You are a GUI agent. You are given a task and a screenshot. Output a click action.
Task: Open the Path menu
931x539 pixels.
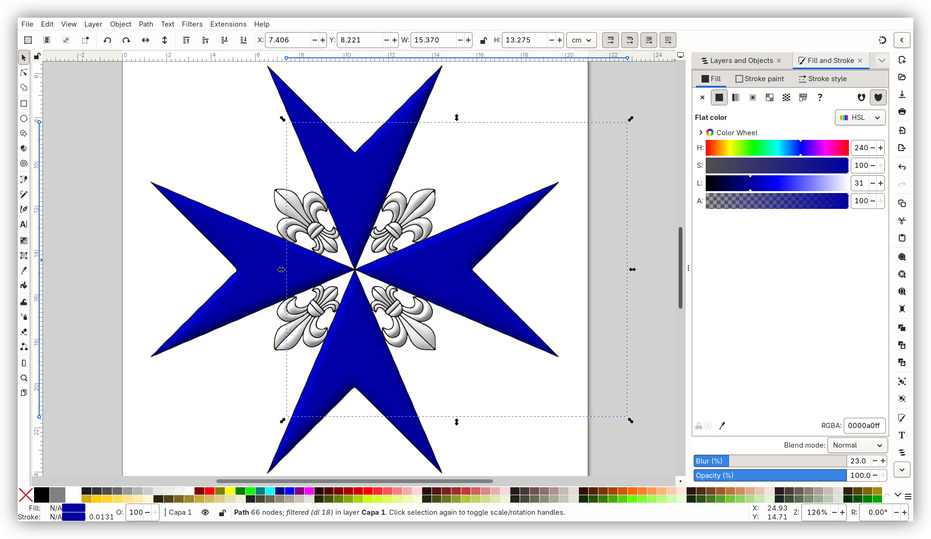[146, 24]
